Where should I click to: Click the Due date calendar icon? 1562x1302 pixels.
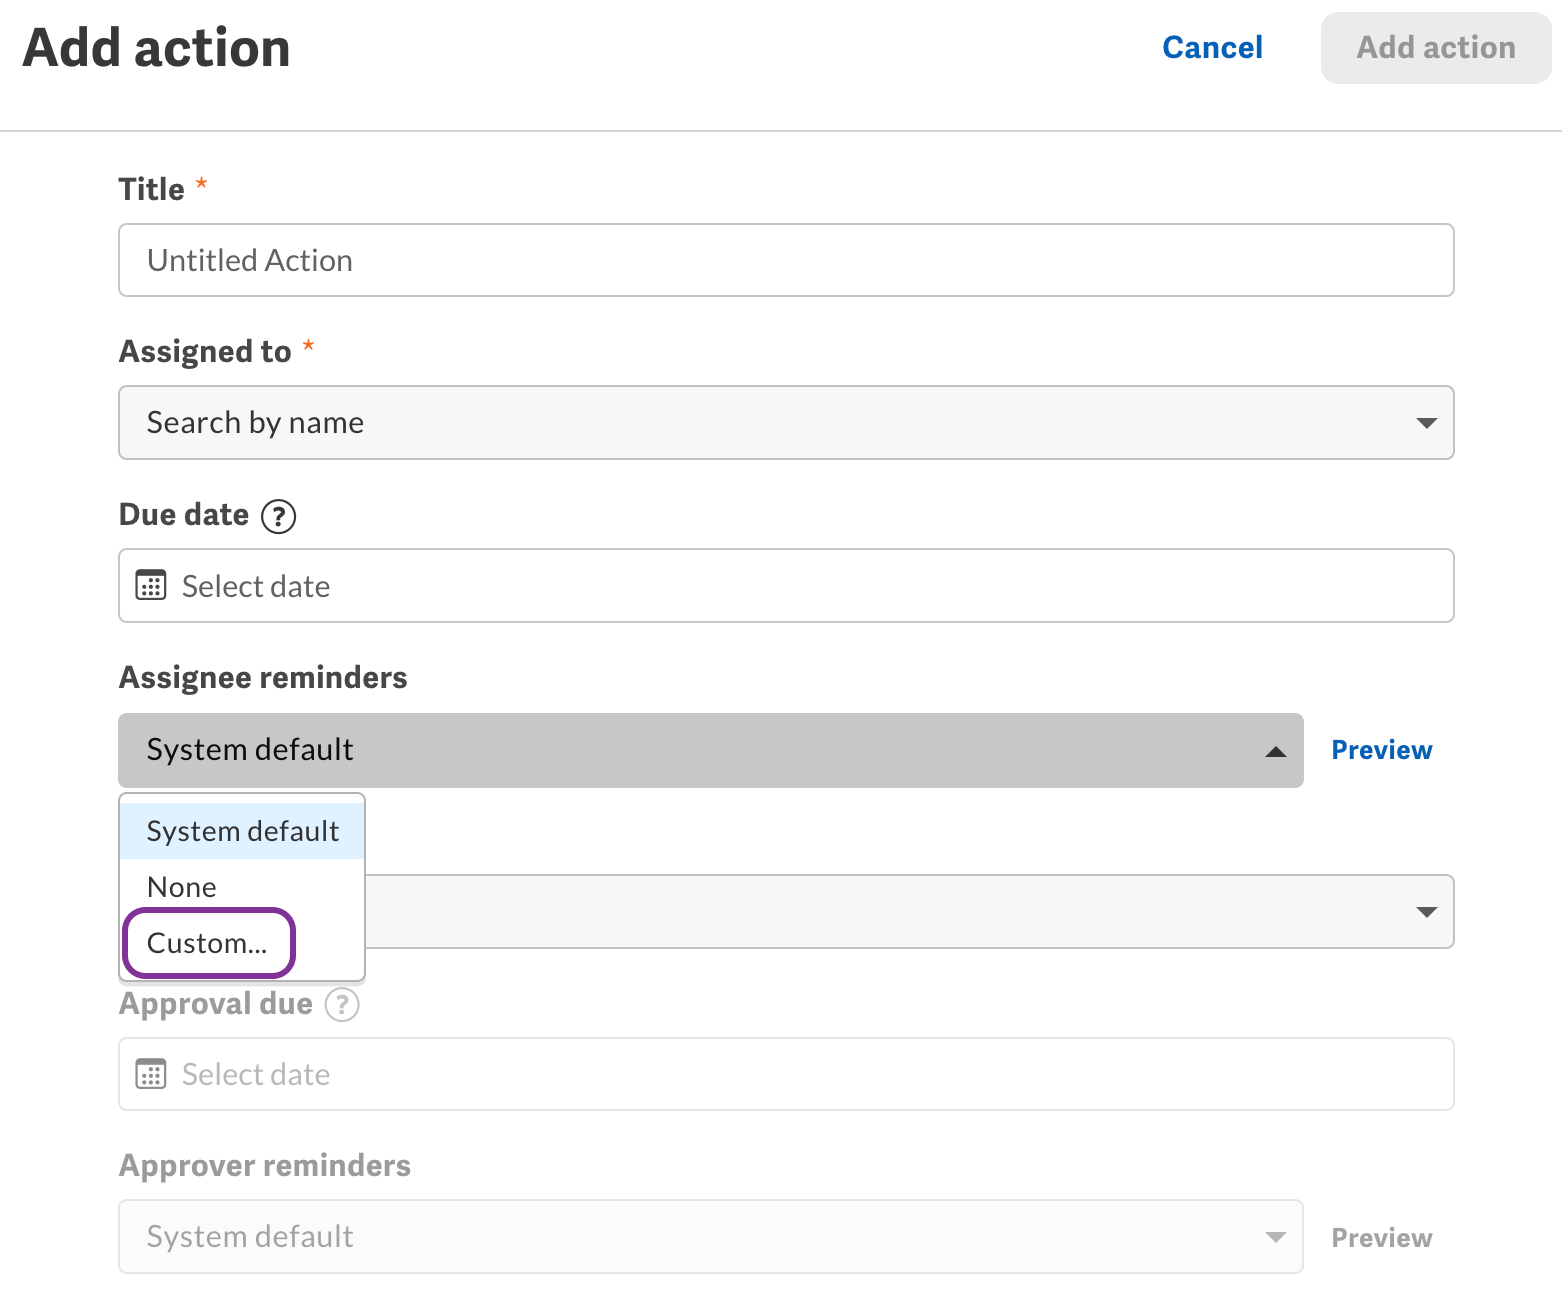coord(151,585)
